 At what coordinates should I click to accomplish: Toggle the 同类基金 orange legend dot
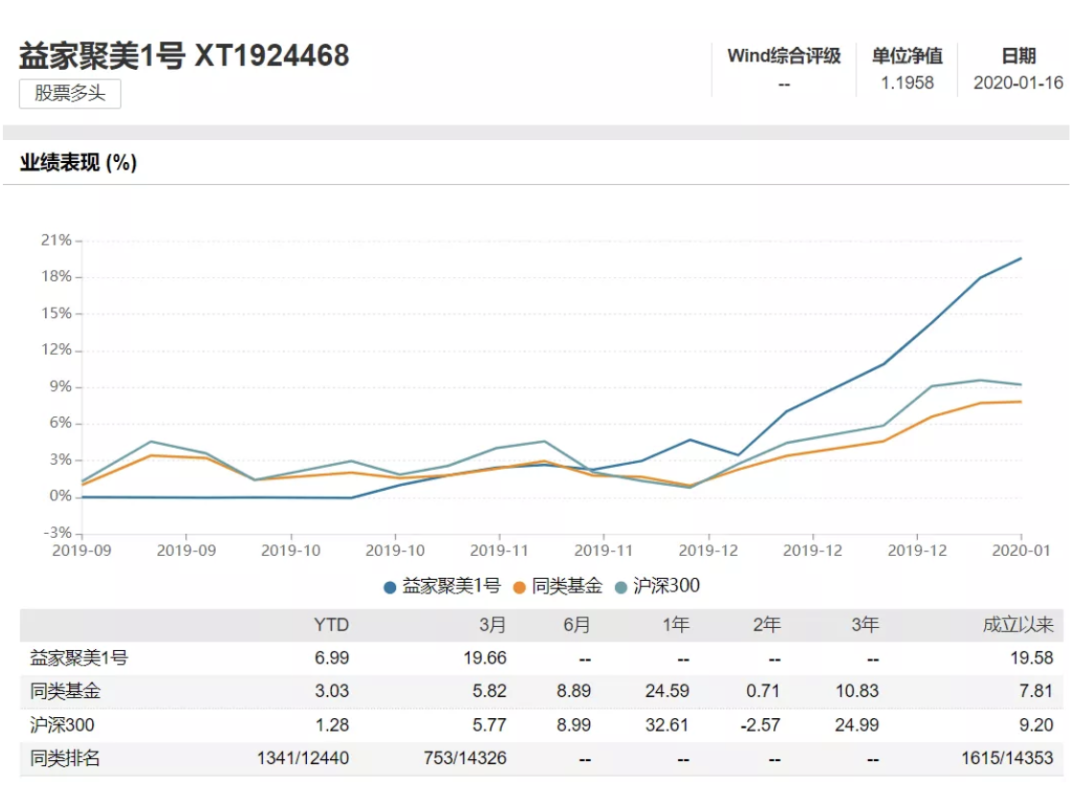(520, 588)
